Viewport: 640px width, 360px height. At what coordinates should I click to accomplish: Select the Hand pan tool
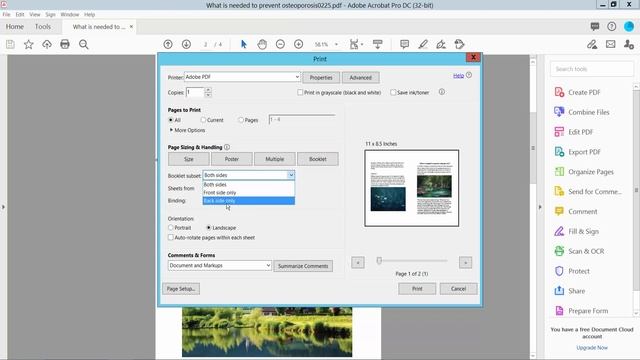click(262, 44)
